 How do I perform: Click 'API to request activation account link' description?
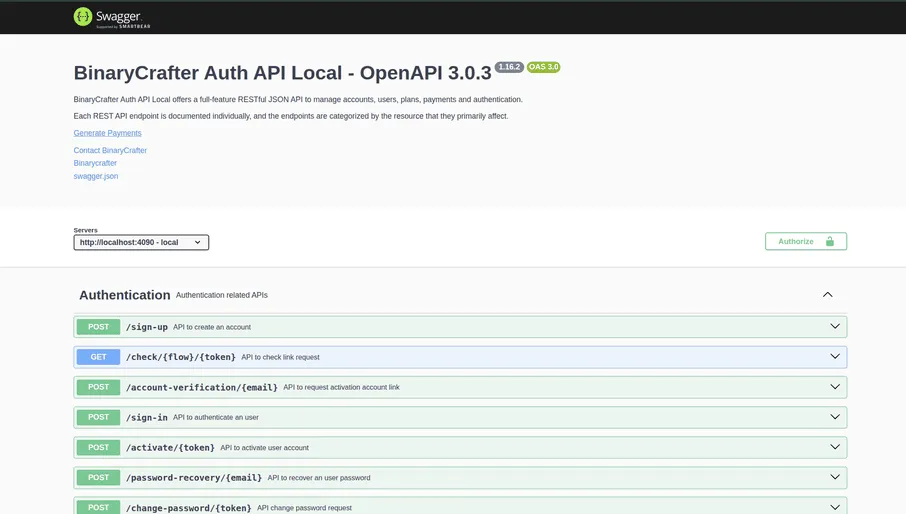[x=341, y=387]
